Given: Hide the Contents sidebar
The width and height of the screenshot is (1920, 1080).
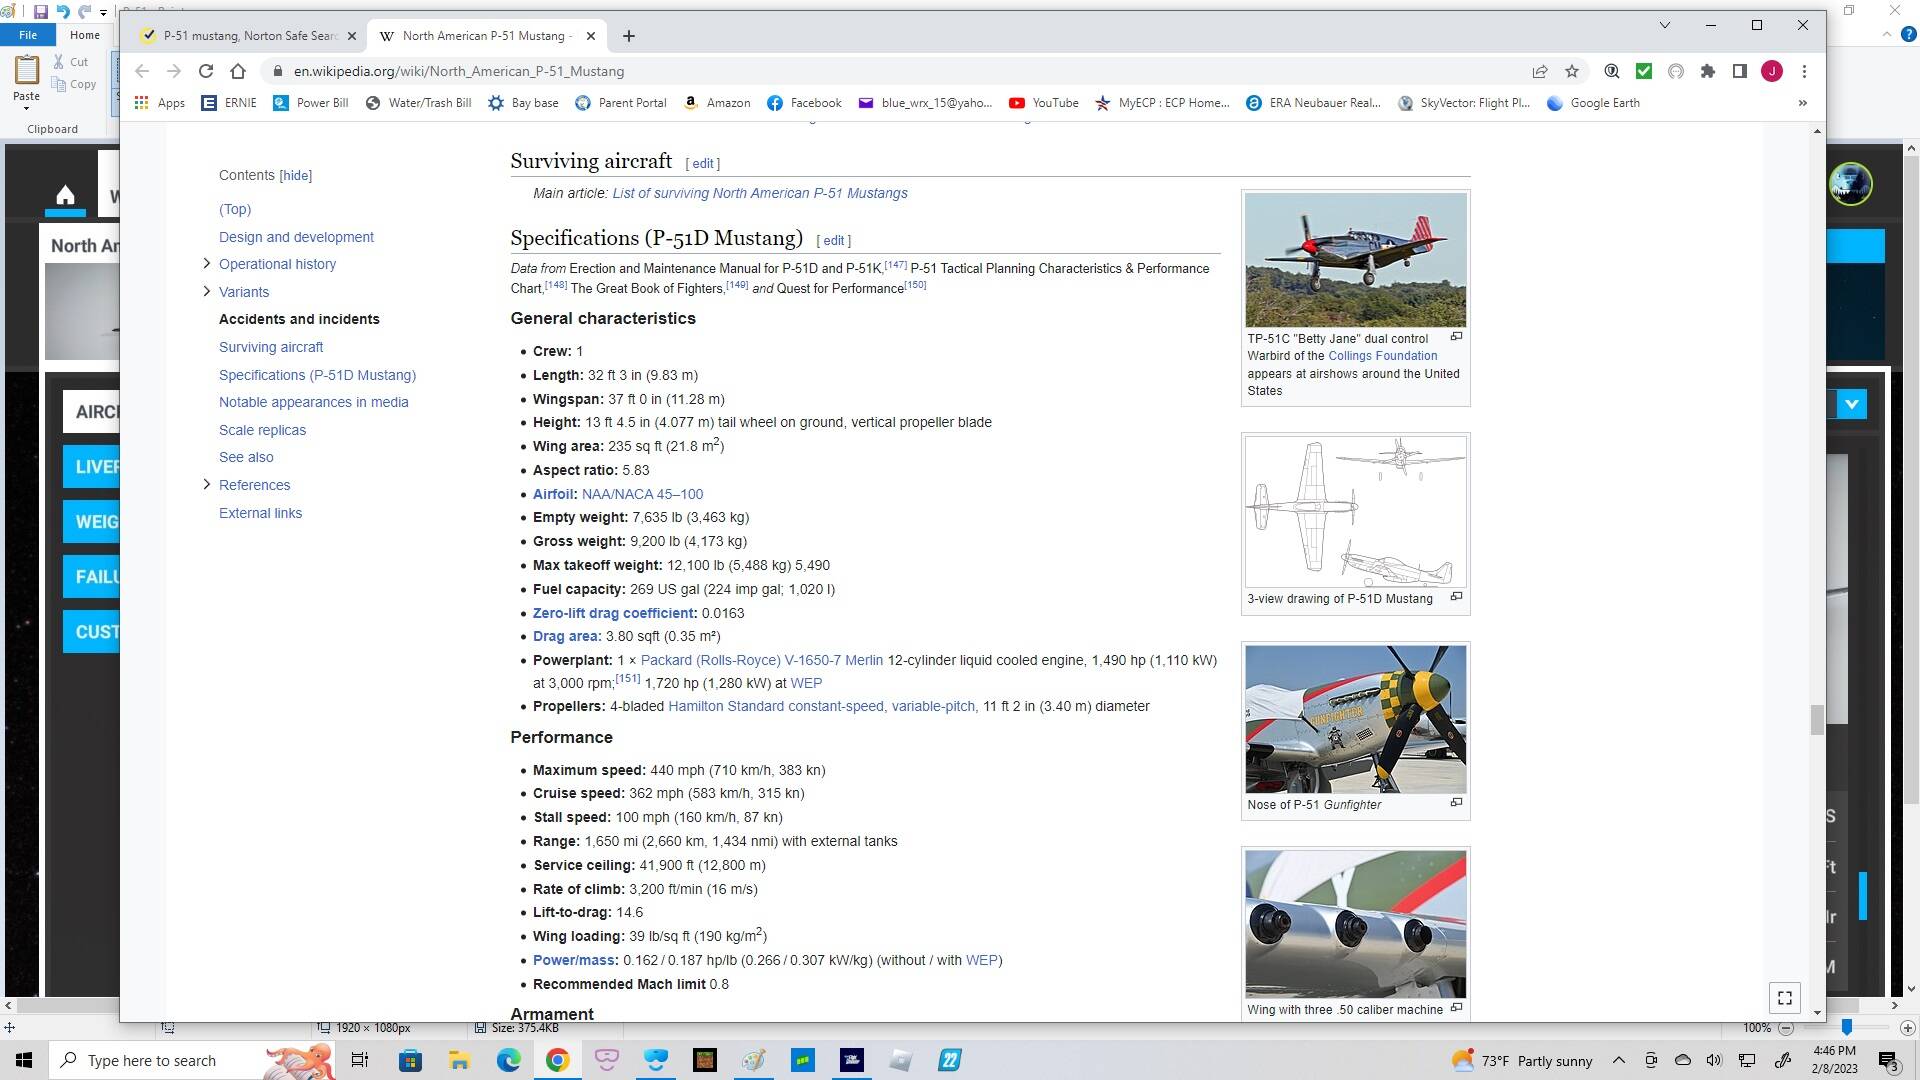Looking at the screenshot, I should tap(295, 175).
